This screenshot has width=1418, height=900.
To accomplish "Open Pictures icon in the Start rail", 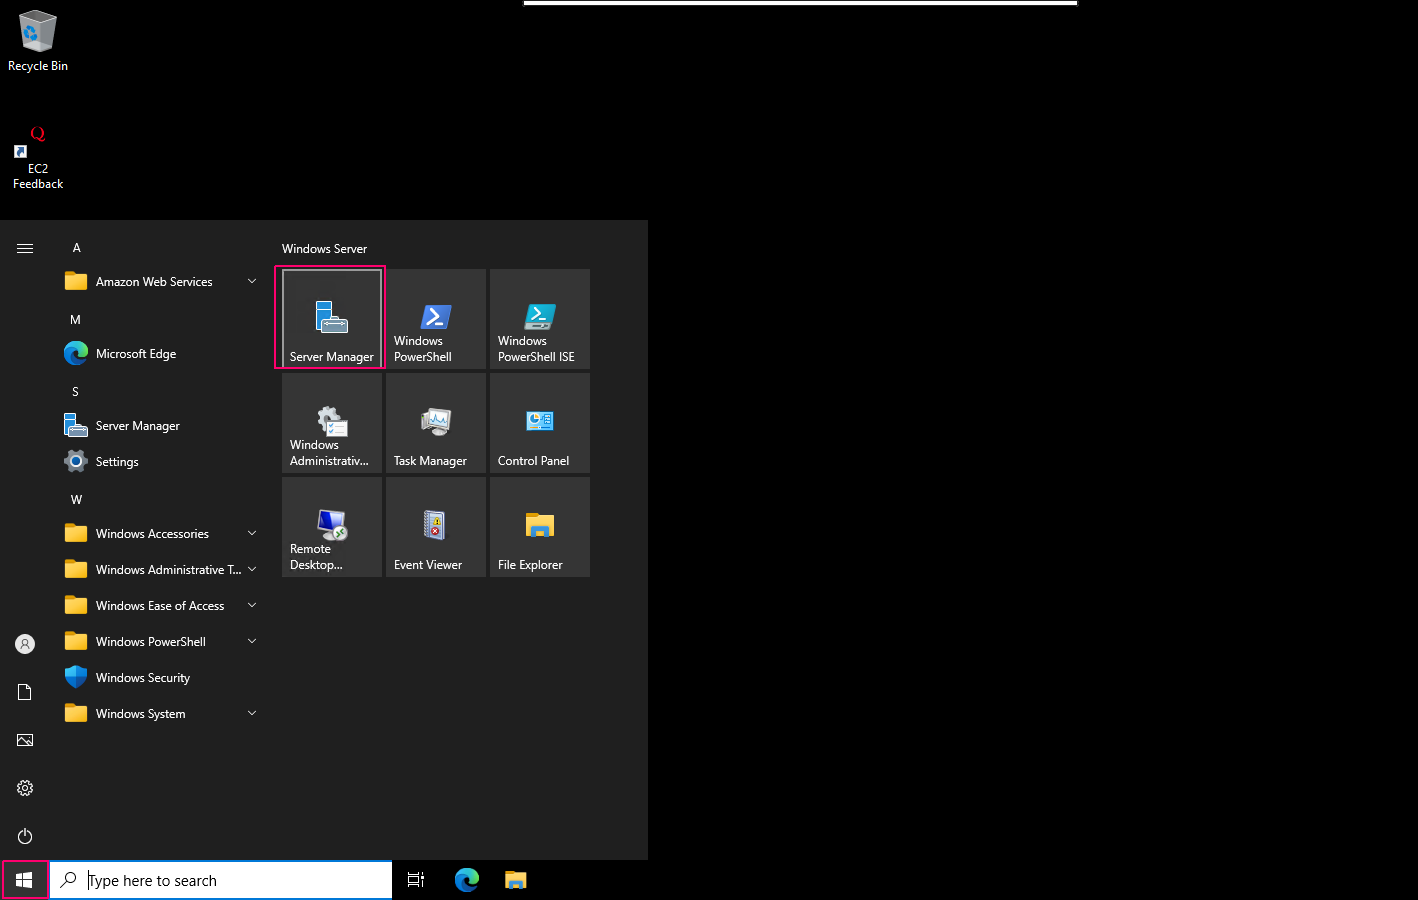I will tap(25, 740).
